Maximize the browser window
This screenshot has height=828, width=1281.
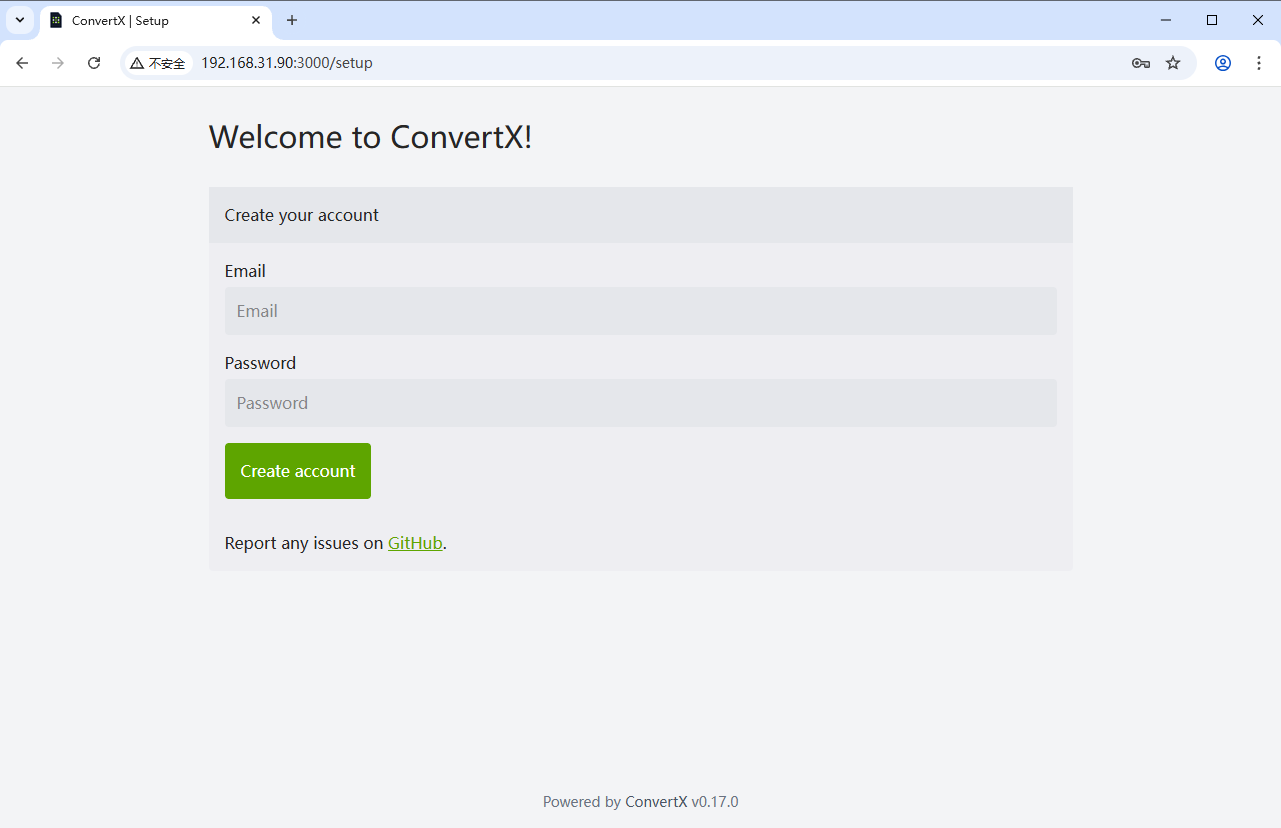(1212, 20)
